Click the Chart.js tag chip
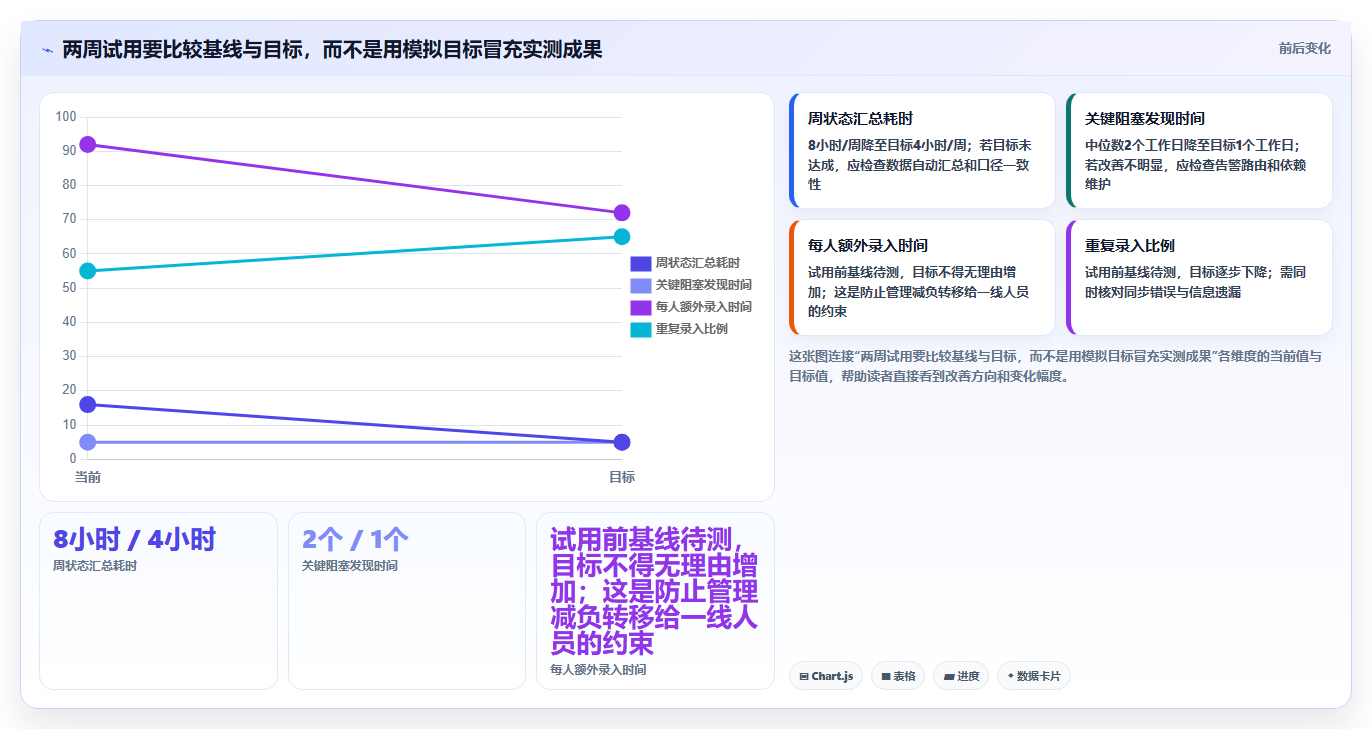Viewport: 1372px width, 729px height. (826, 676)
